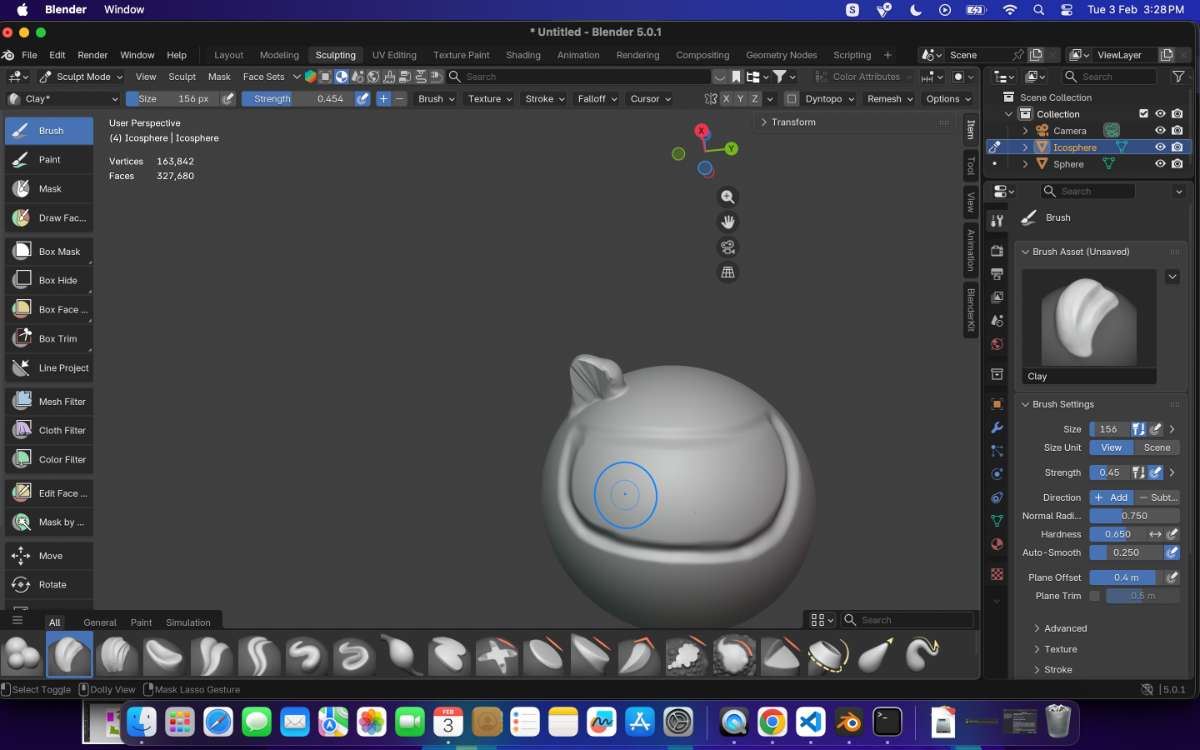1200x750 pixels.
Task: Switch to the UV Editing workspace tab
Action: point(394,55)
